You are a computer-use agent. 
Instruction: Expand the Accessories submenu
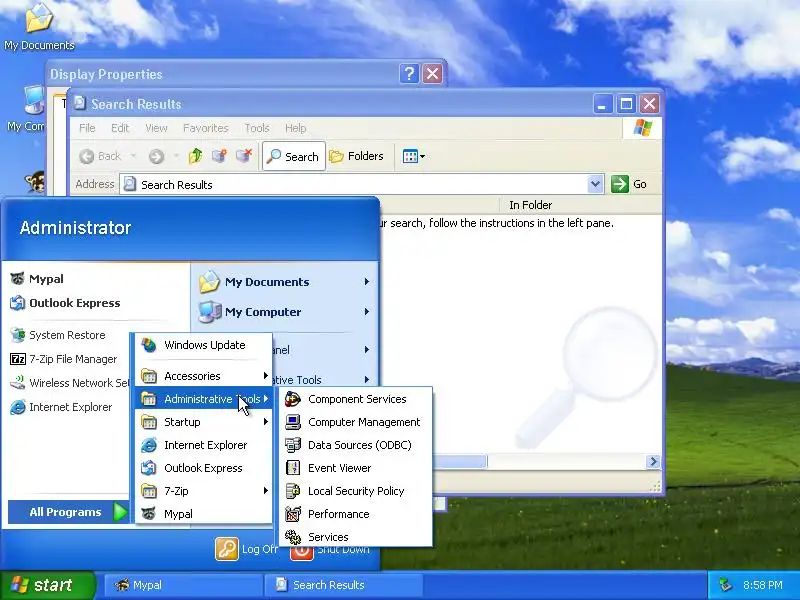coord(204,376)
